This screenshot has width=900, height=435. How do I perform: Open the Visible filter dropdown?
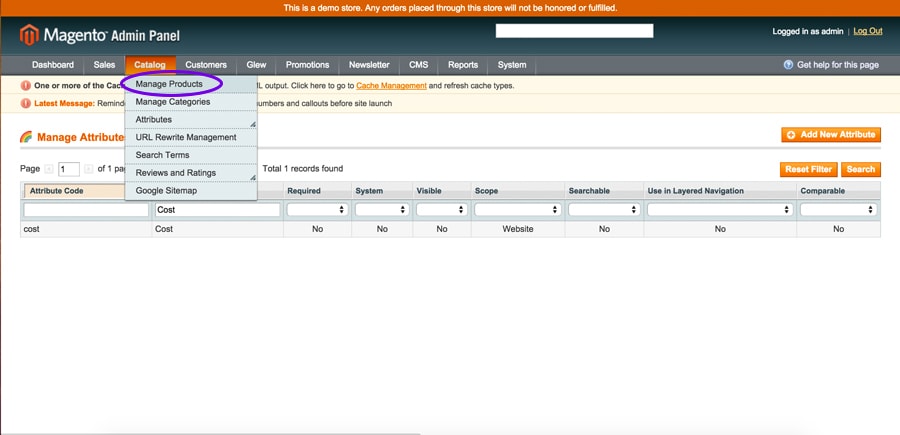click(441, 210)
